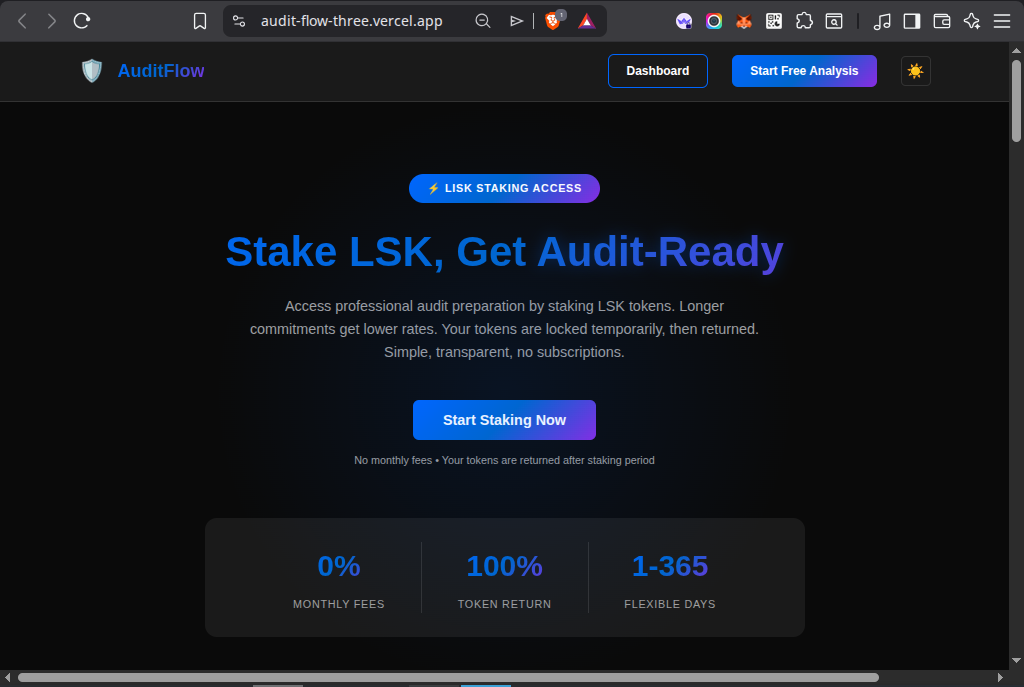Viewport: 1024px width, 687px height.
Task: Toggle light mode with sun icon
Action: [x=915, y=71]
